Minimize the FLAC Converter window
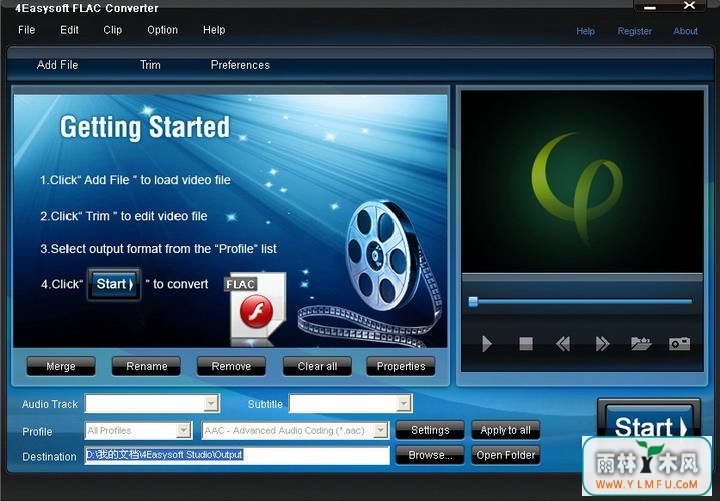Screen dimensions: 720x501 coord(650,6)
